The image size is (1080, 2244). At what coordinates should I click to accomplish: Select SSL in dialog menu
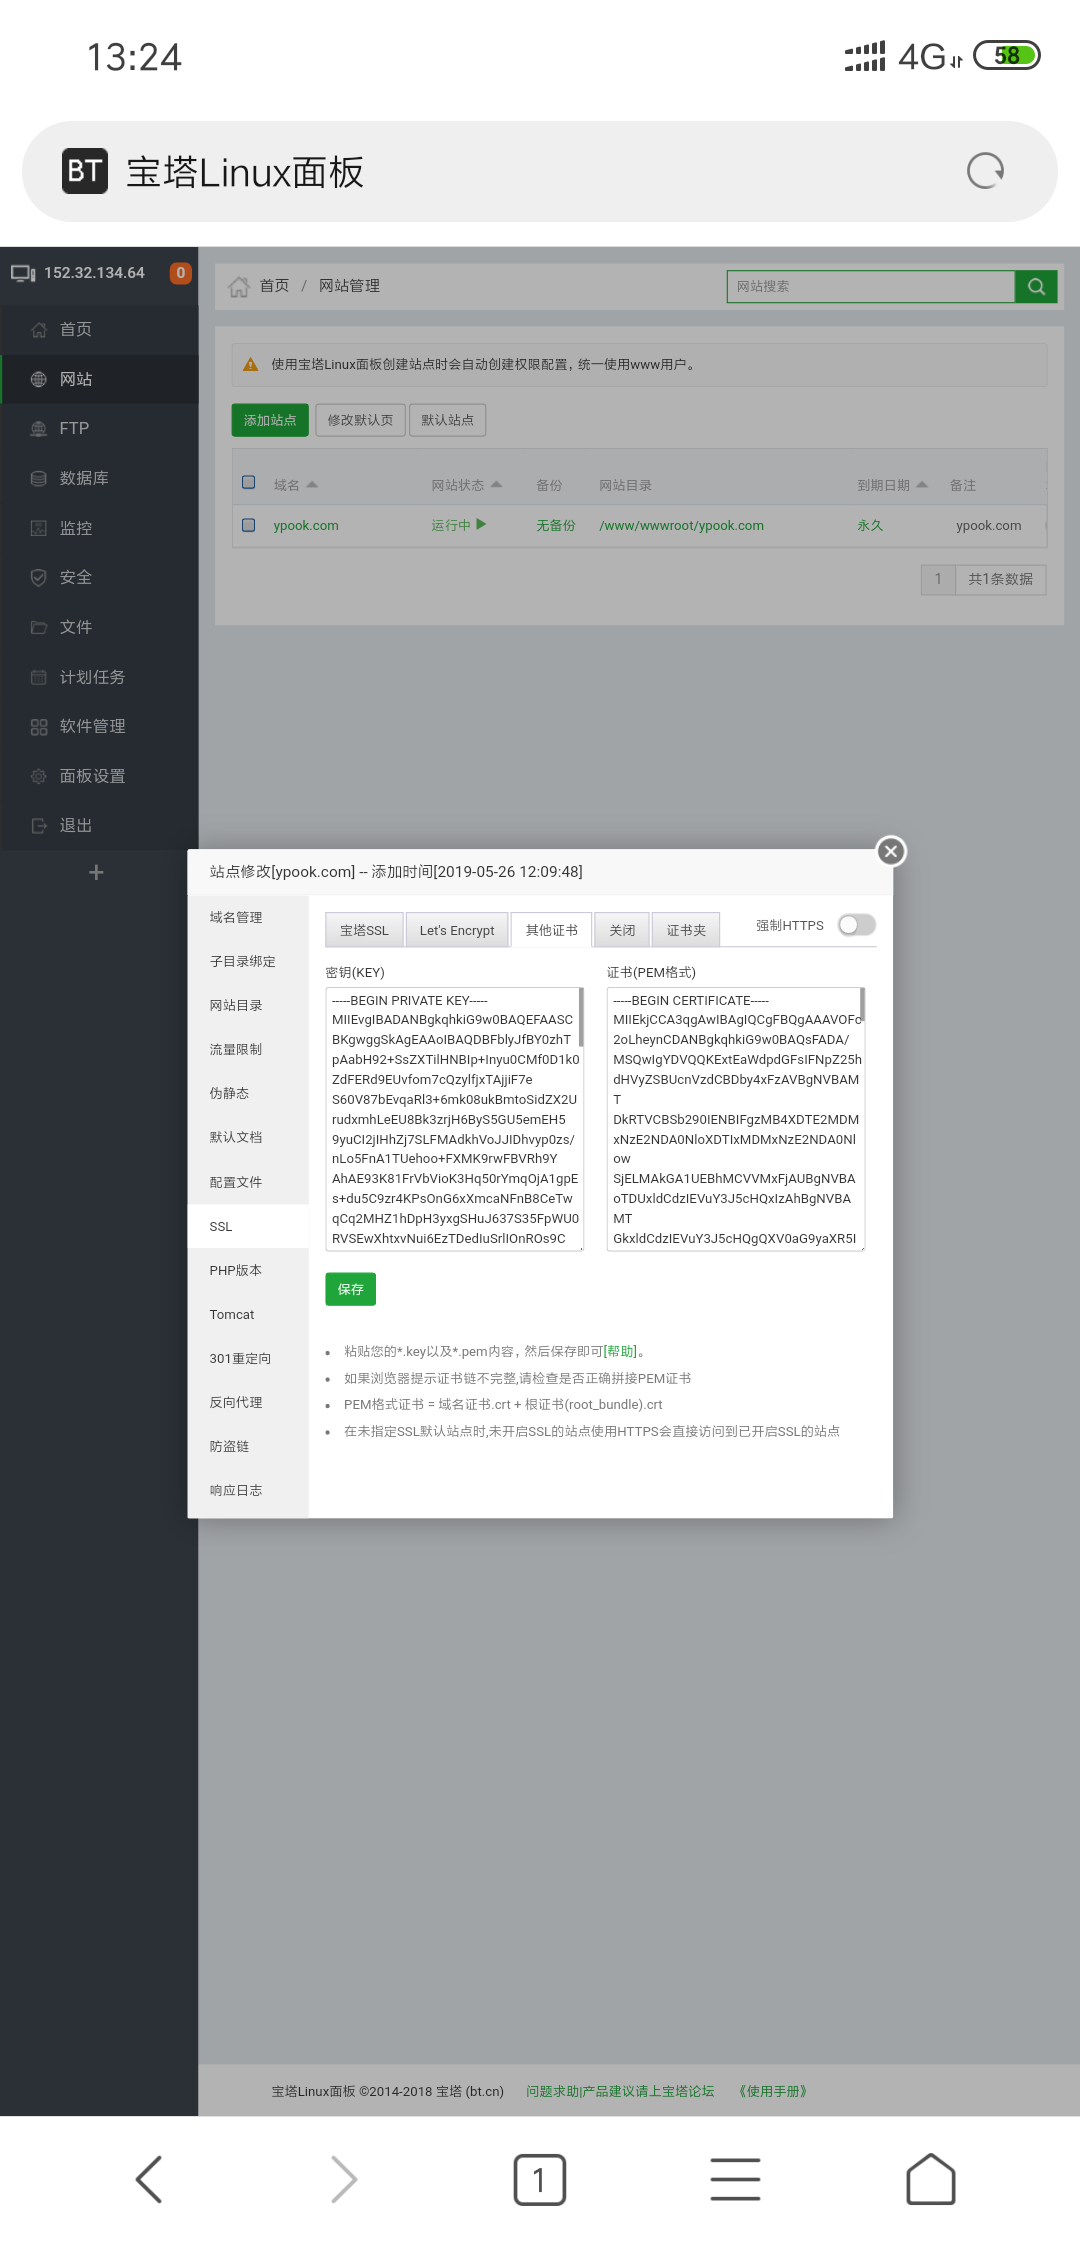pos(248,1226)
